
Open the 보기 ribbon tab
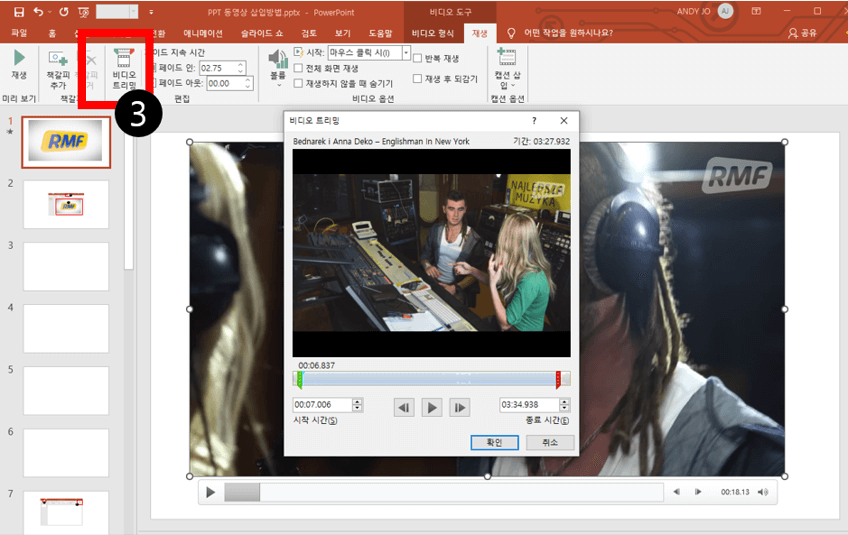coord(342,33)
